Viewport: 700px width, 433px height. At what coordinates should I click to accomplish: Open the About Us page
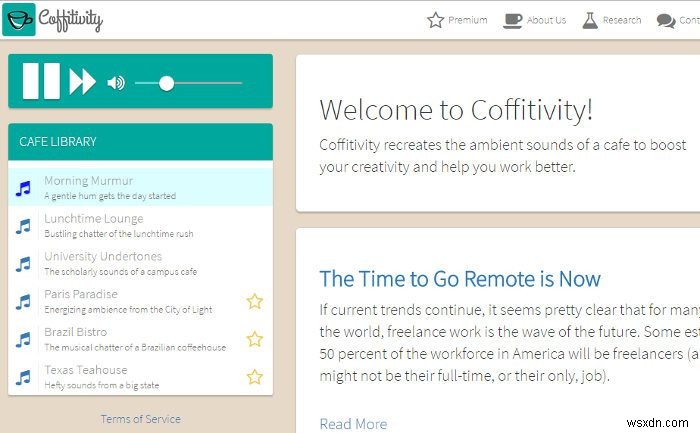click(546, 20)
